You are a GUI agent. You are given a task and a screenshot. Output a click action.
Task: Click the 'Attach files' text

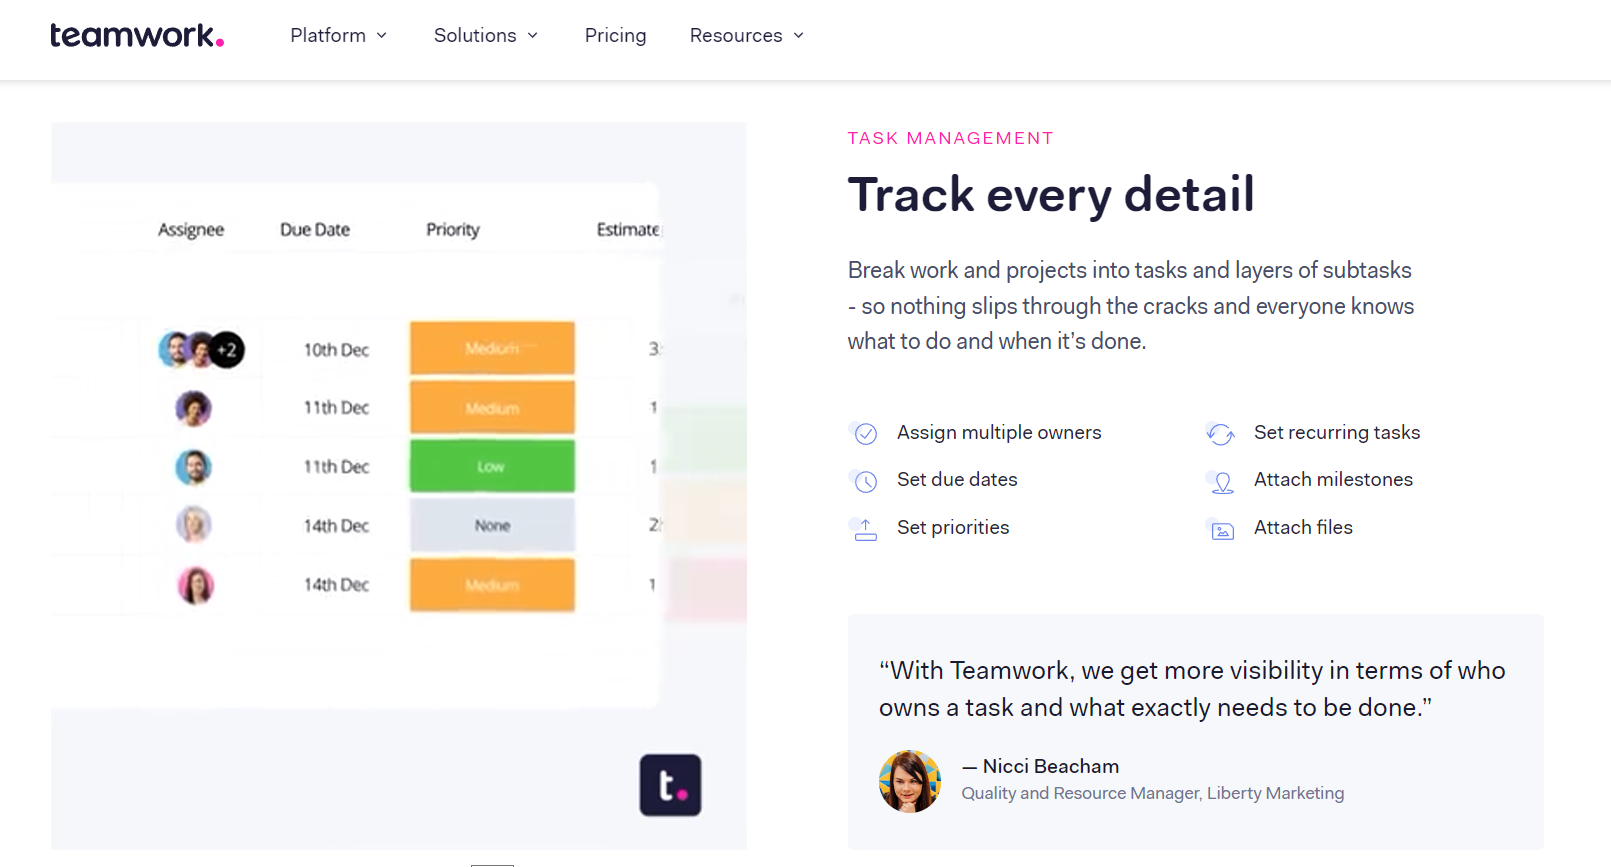tap(1303, 527)
